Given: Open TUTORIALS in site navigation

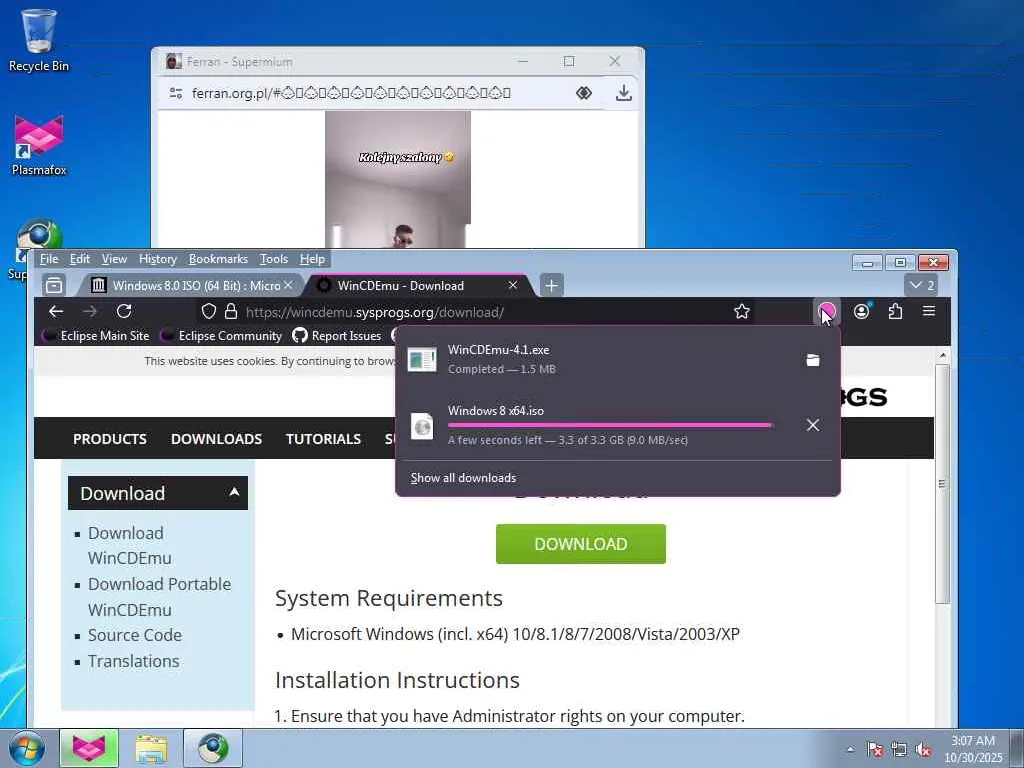Looking at the screenshot, I should pyautogui.click(x=323, y=439).
